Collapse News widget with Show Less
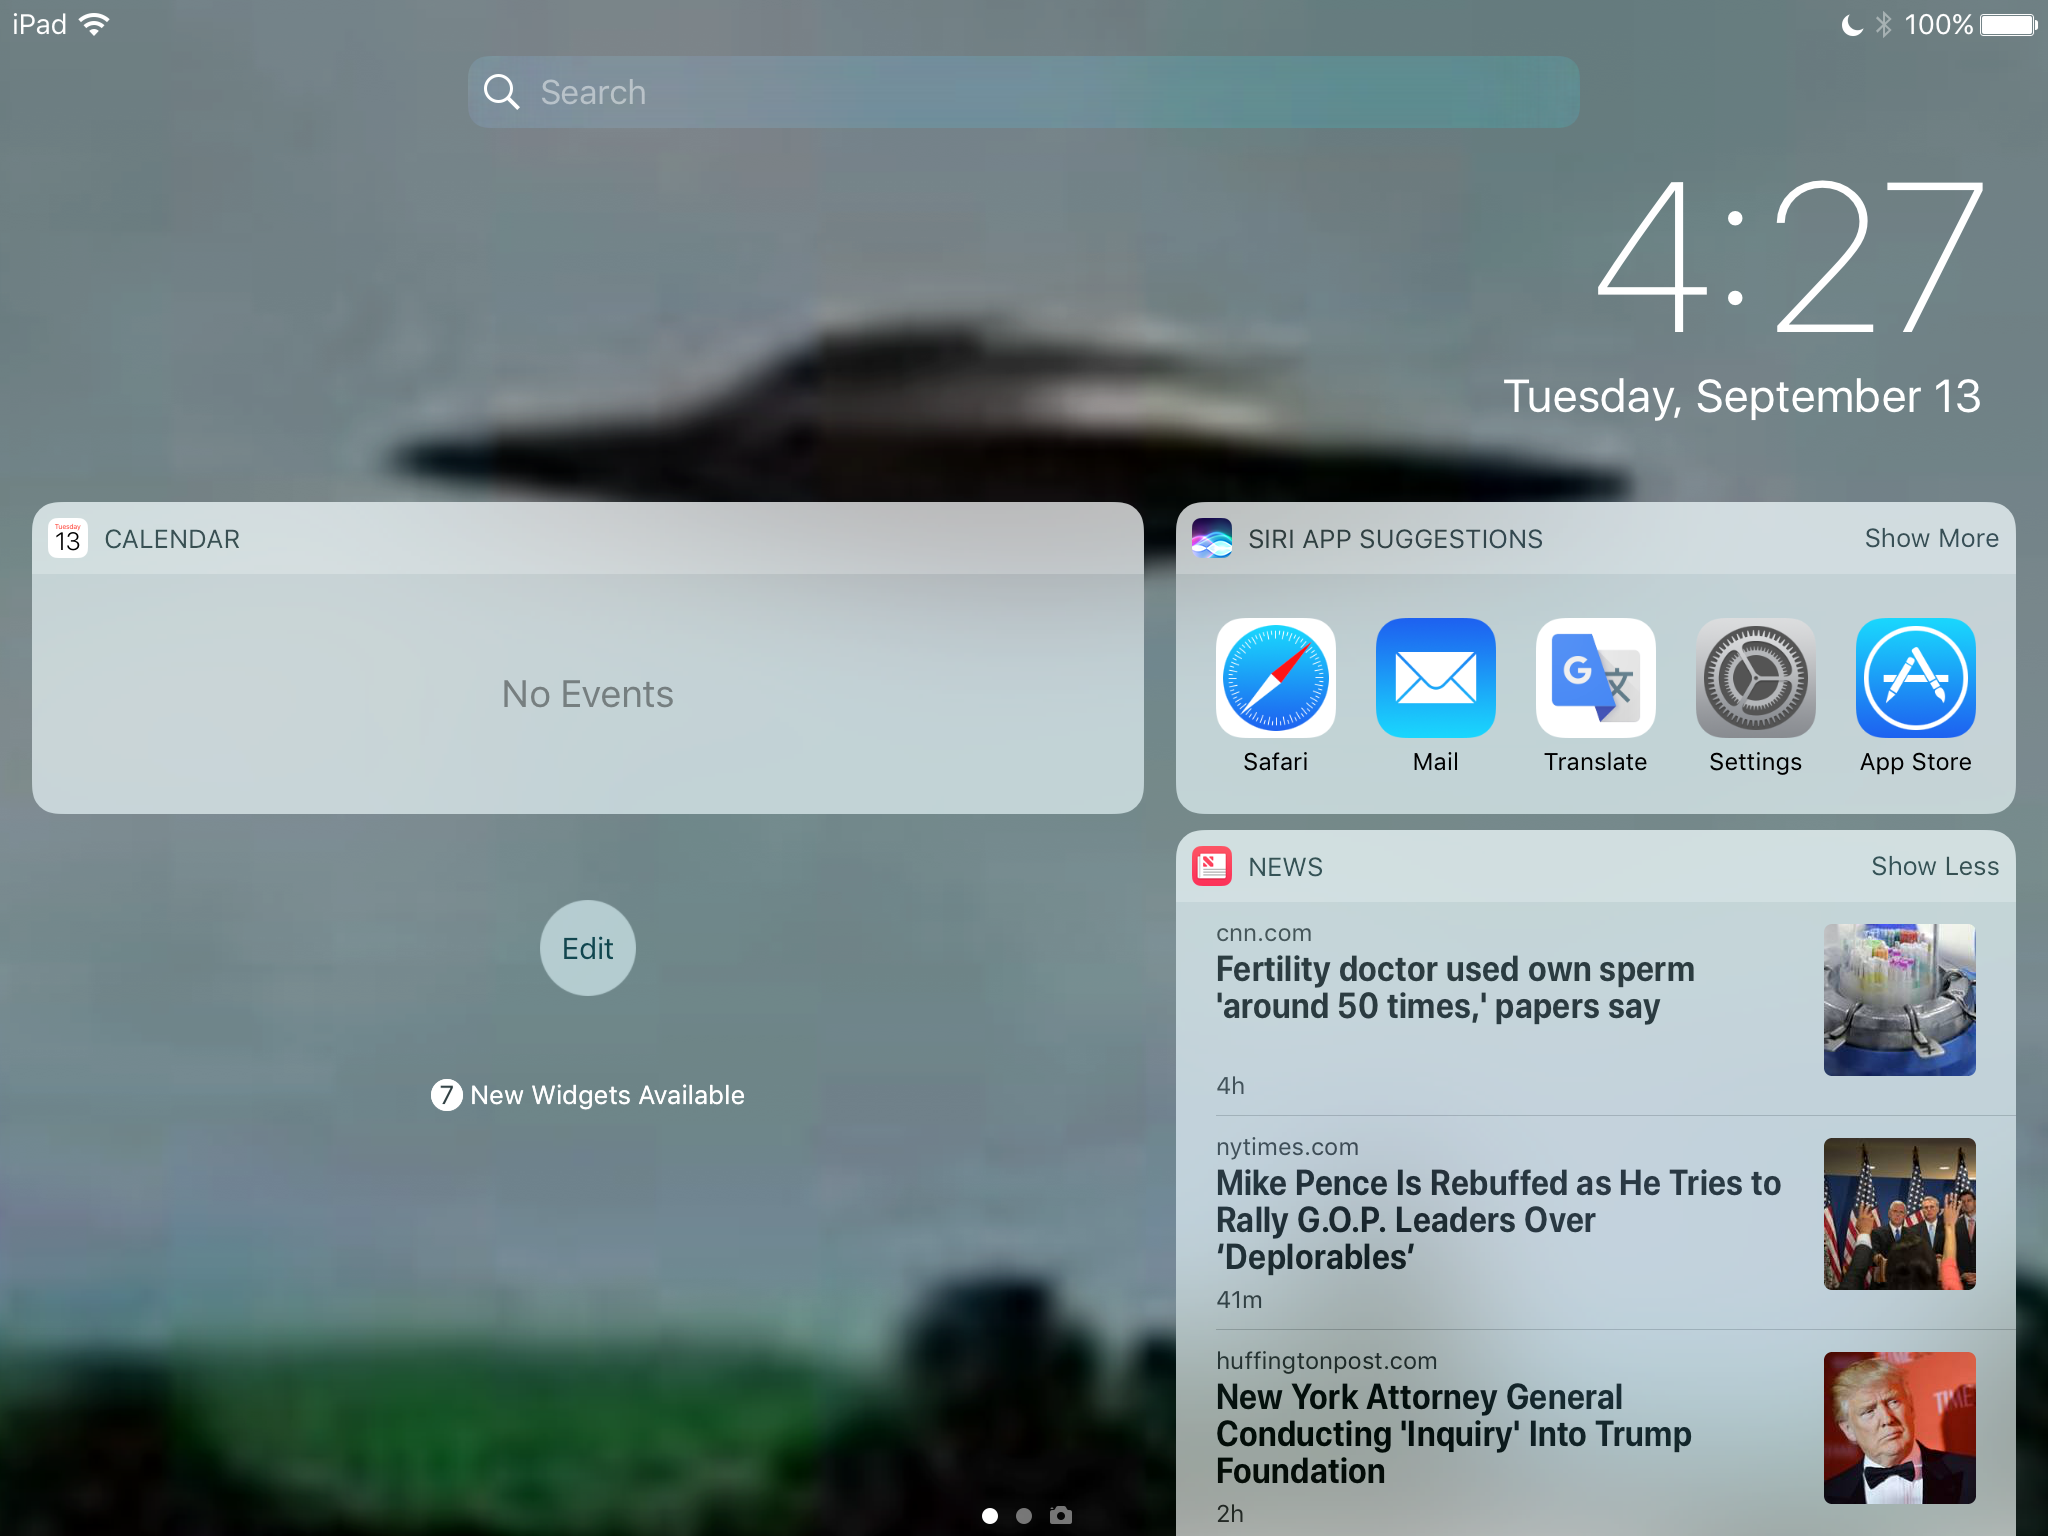 1934,866
